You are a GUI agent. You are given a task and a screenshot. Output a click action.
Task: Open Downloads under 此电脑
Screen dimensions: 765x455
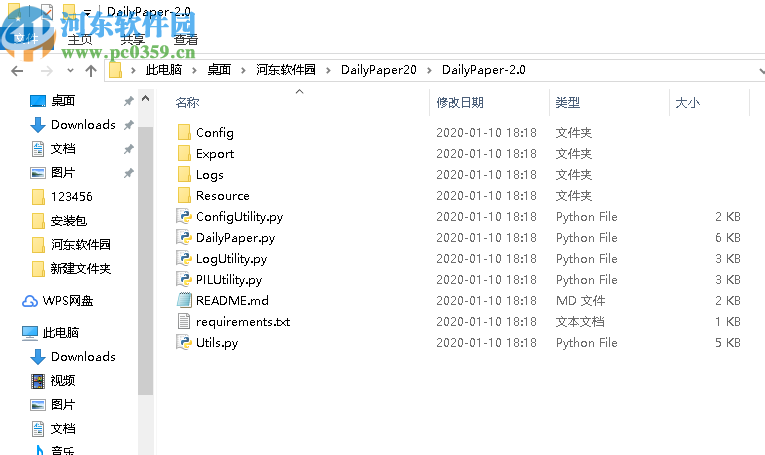73,356
